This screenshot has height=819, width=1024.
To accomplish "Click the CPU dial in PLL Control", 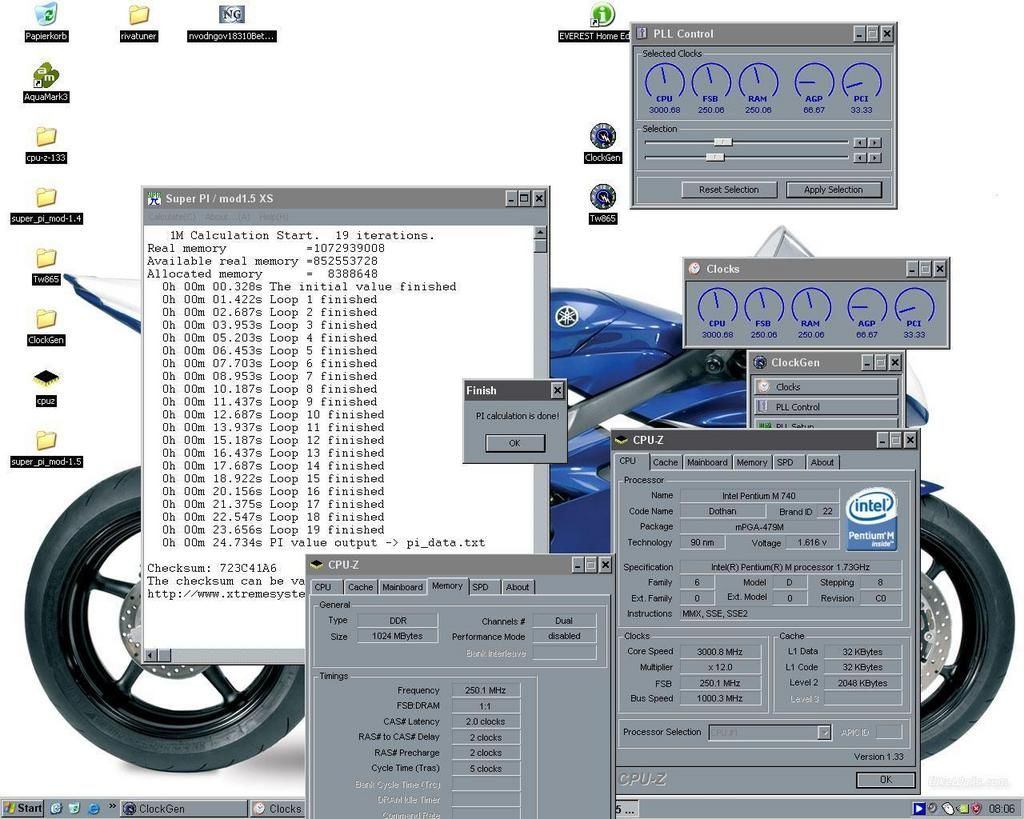I will coord(664,84).
